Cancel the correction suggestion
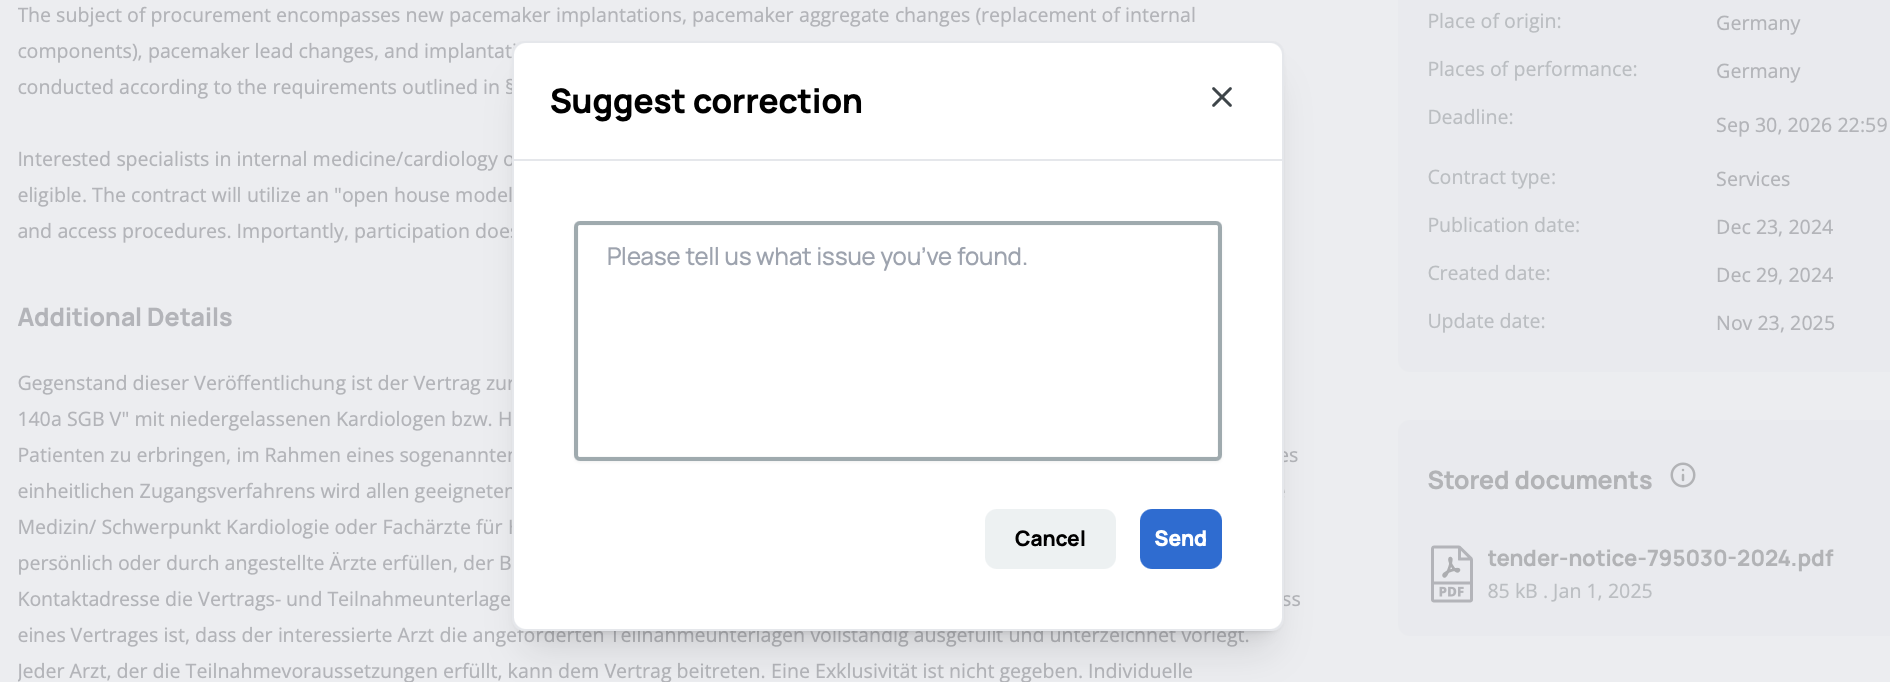Screen dimensions: 1890x682 click(x=1049, y=539)
